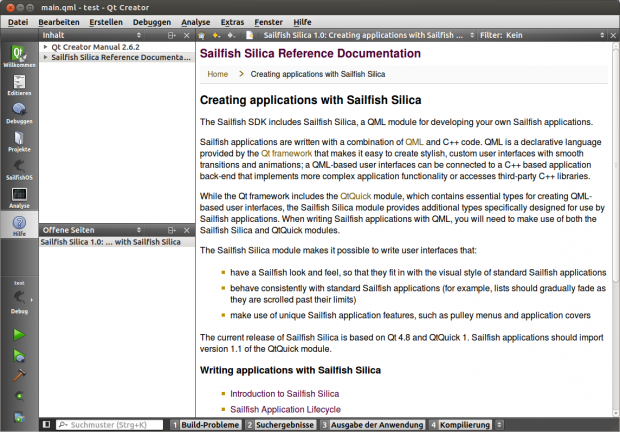620x432 pixels.
Task: Click the green Run button
Action: pos(19,334)
